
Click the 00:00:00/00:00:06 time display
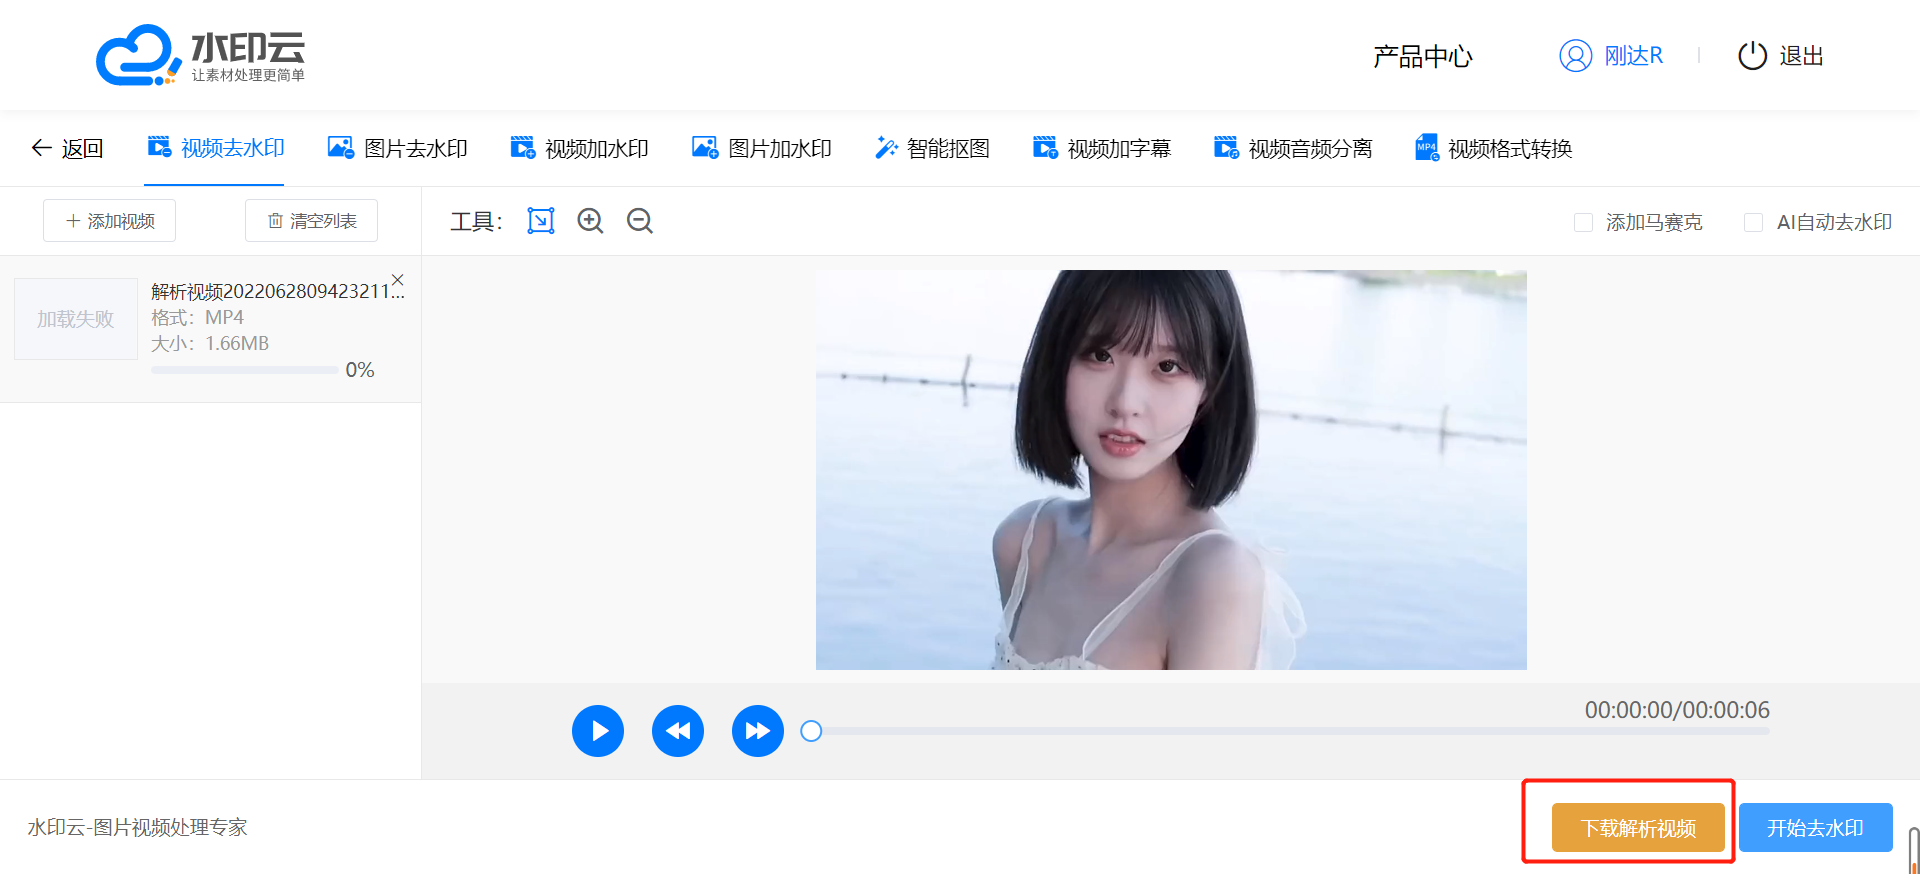click(x=1677, y=710)
